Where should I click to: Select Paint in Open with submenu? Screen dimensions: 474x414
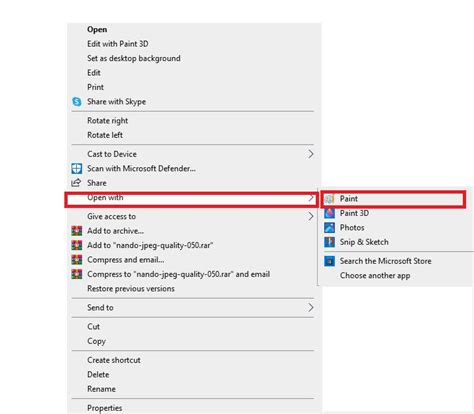pyautogui.click(x=348, y=199)
